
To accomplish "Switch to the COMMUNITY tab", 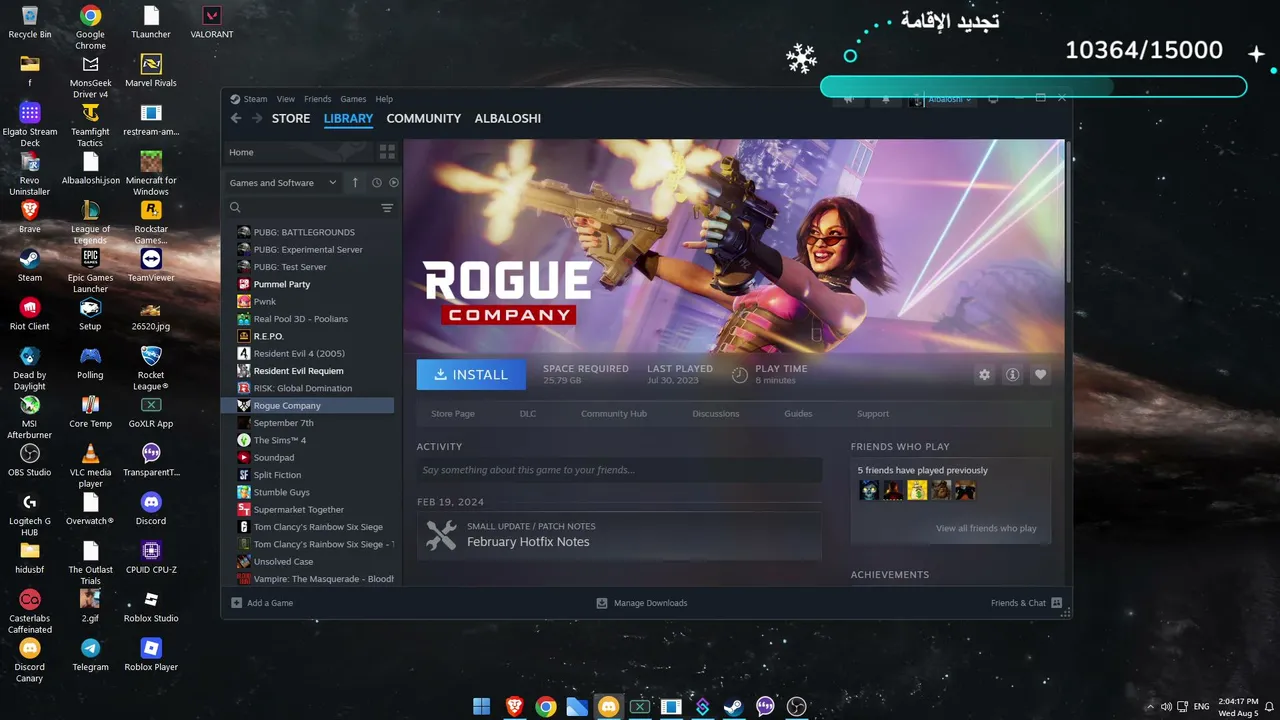I will point(424,118).
